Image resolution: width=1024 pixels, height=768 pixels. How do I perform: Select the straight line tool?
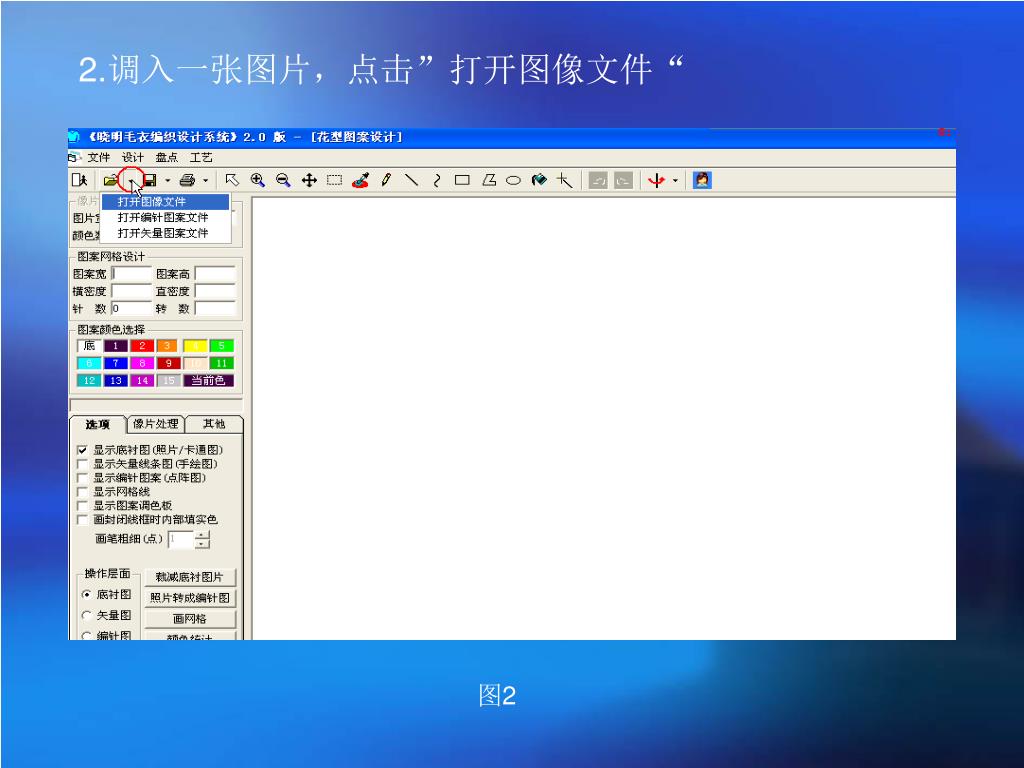coord(411,180)
